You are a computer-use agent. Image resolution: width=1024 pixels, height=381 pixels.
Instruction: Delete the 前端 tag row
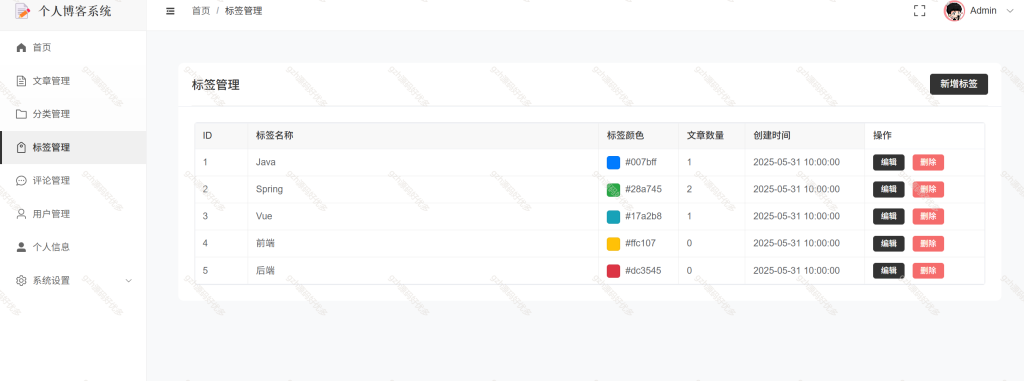coord(928,244)
